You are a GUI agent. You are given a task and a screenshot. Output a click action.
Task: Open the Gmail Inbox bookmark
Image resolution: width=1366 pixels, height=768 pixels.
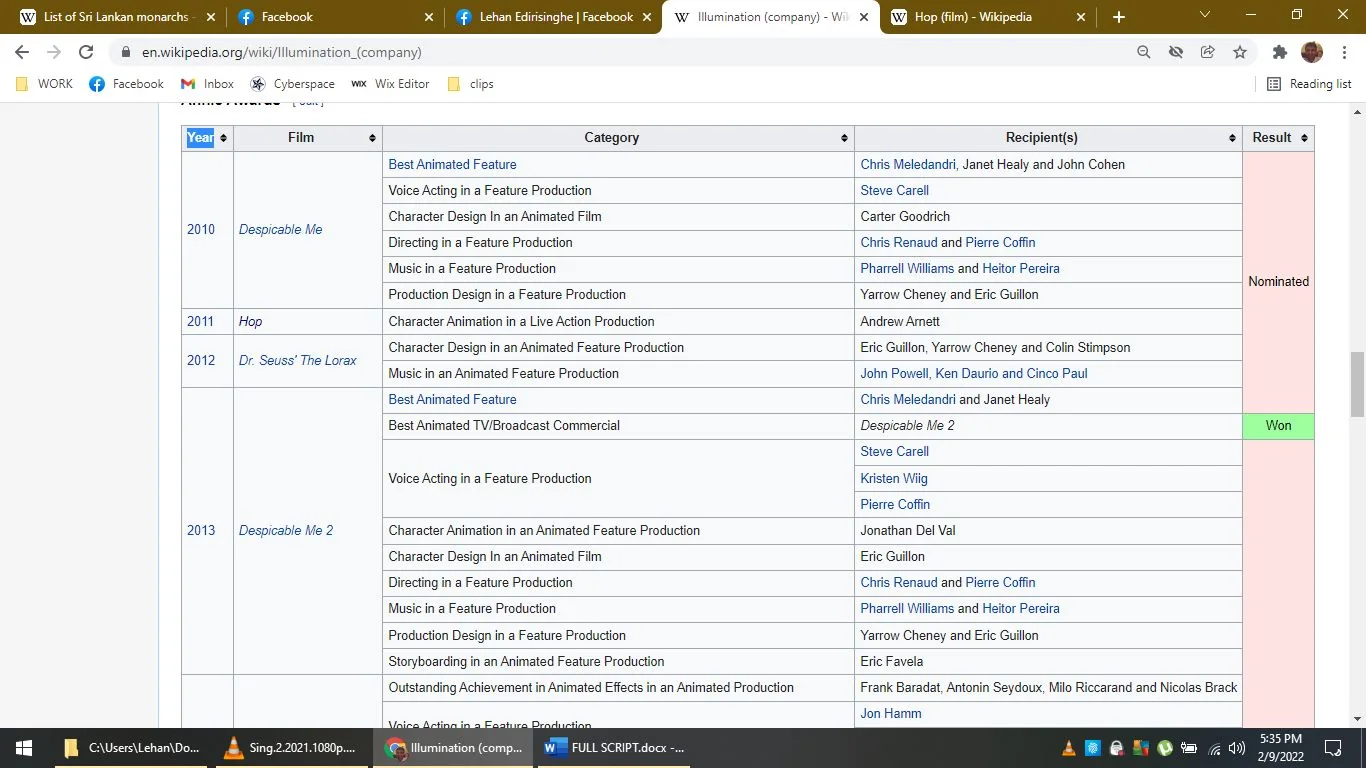pyautogui.click(x=207, y=84)
